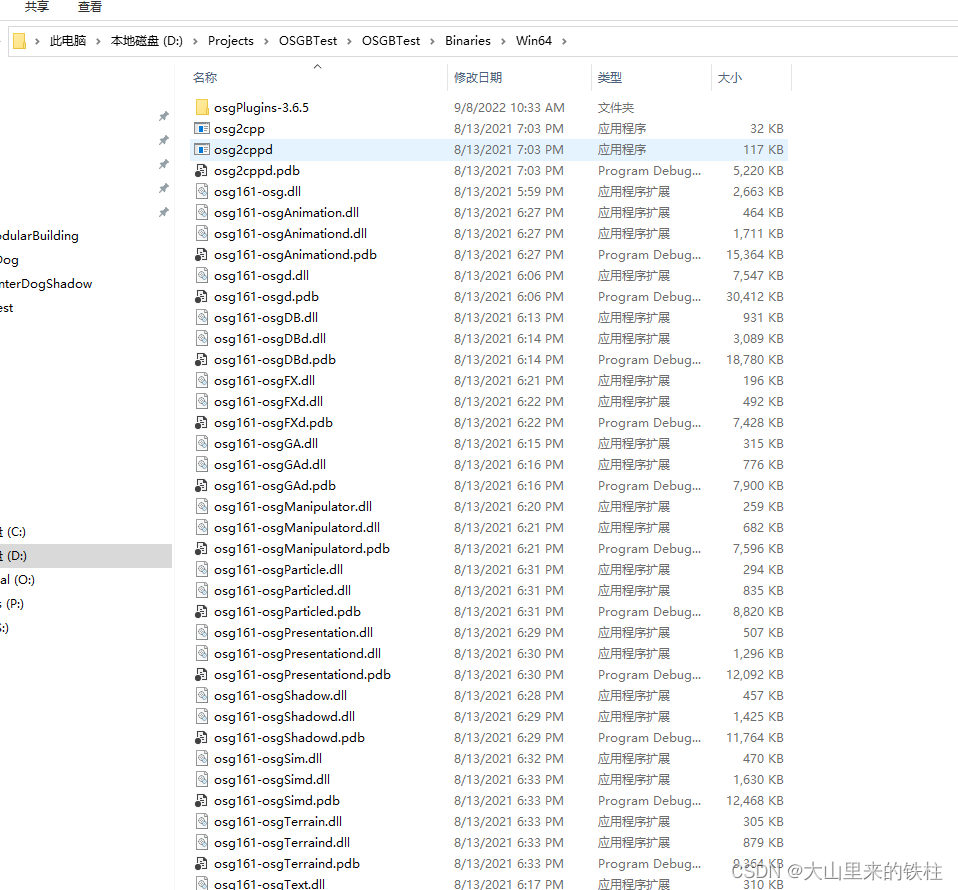The image size is (958, 890).
Task: Switch to the 共享 ribbon tab
Action: 36,7
